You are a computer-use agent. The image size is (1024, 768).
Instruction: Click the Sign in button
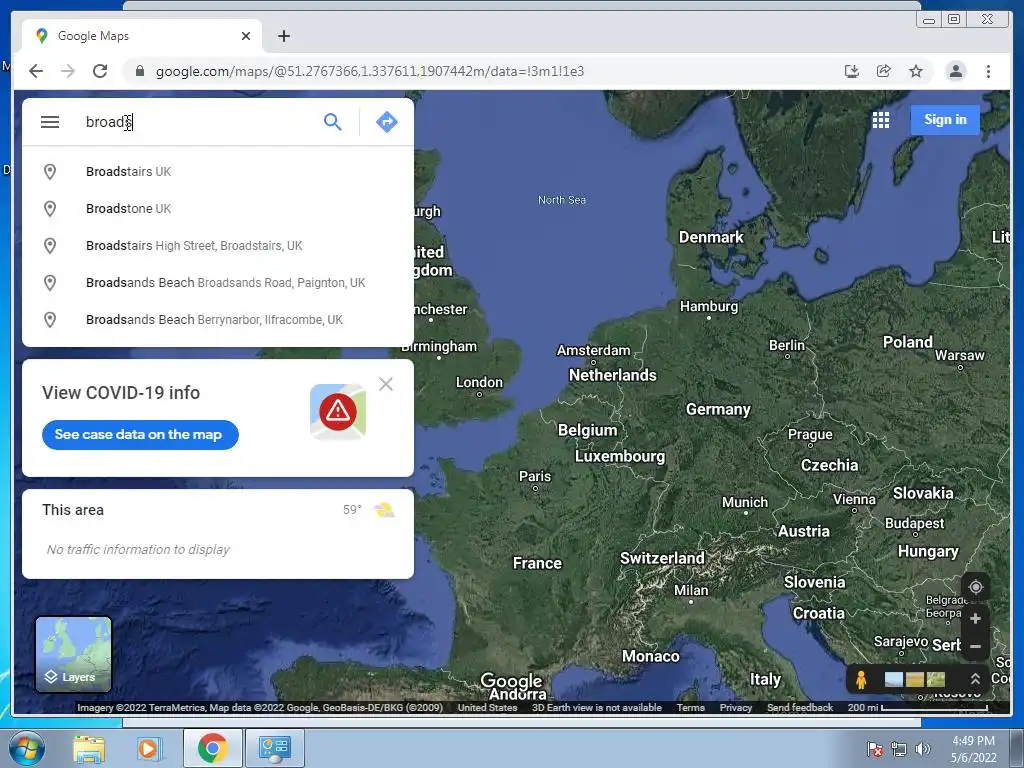(945, 120)
